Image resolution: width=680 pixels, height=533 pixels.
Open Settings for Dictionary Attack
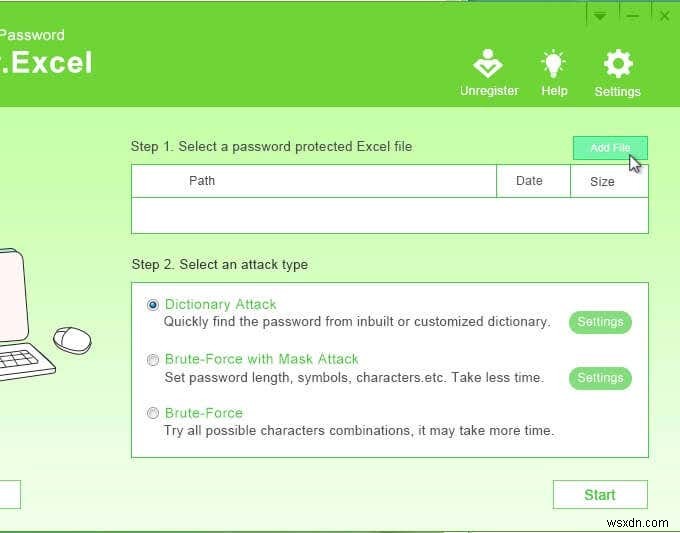tap(600, 322)
